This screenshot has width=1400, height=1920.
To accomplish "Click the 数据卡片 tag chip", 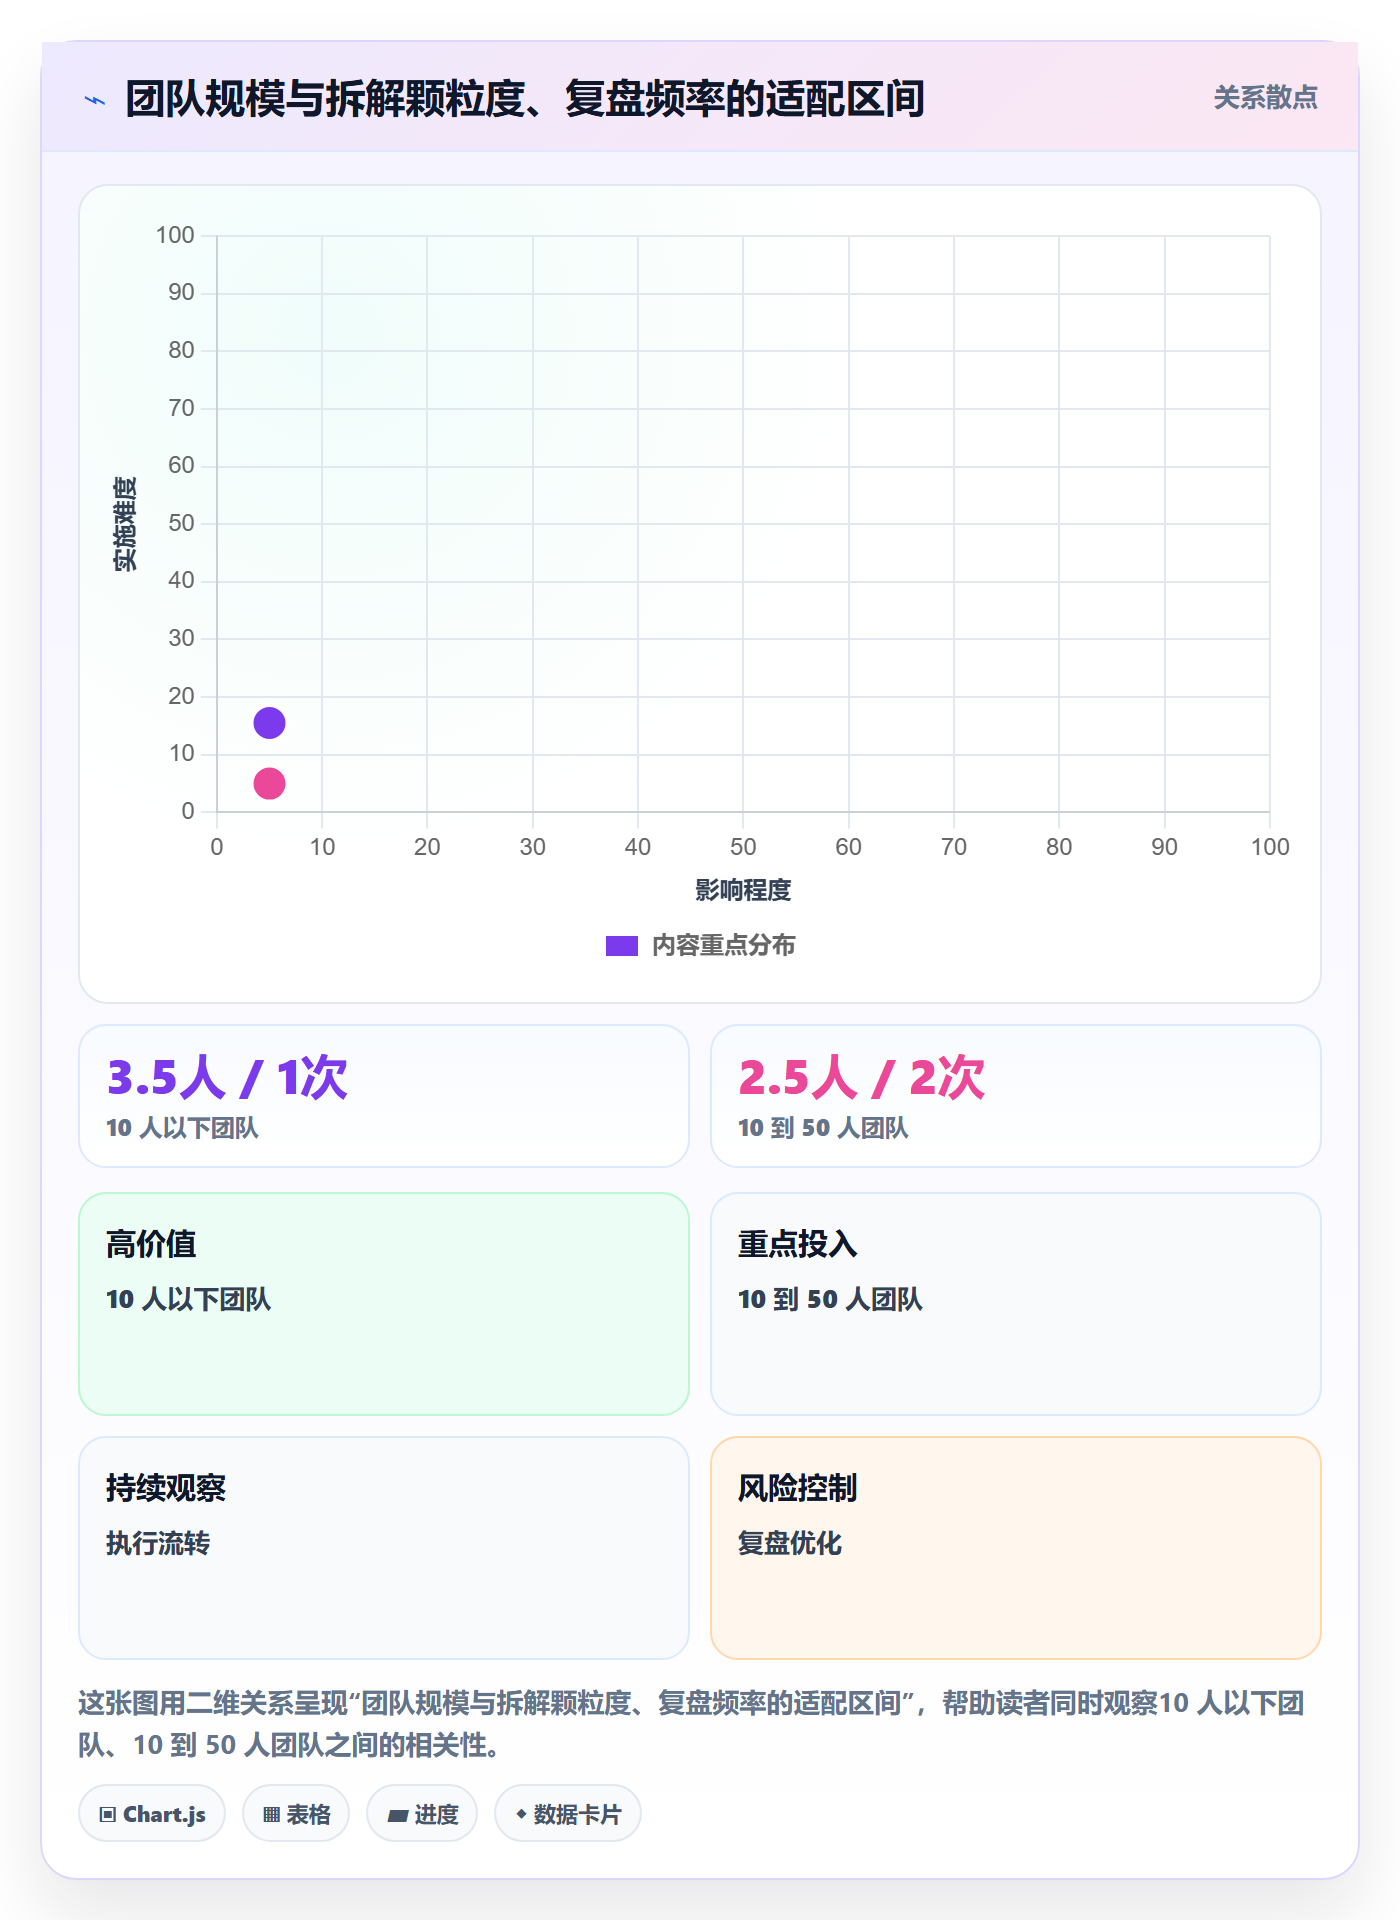I will click(568, 1814).
